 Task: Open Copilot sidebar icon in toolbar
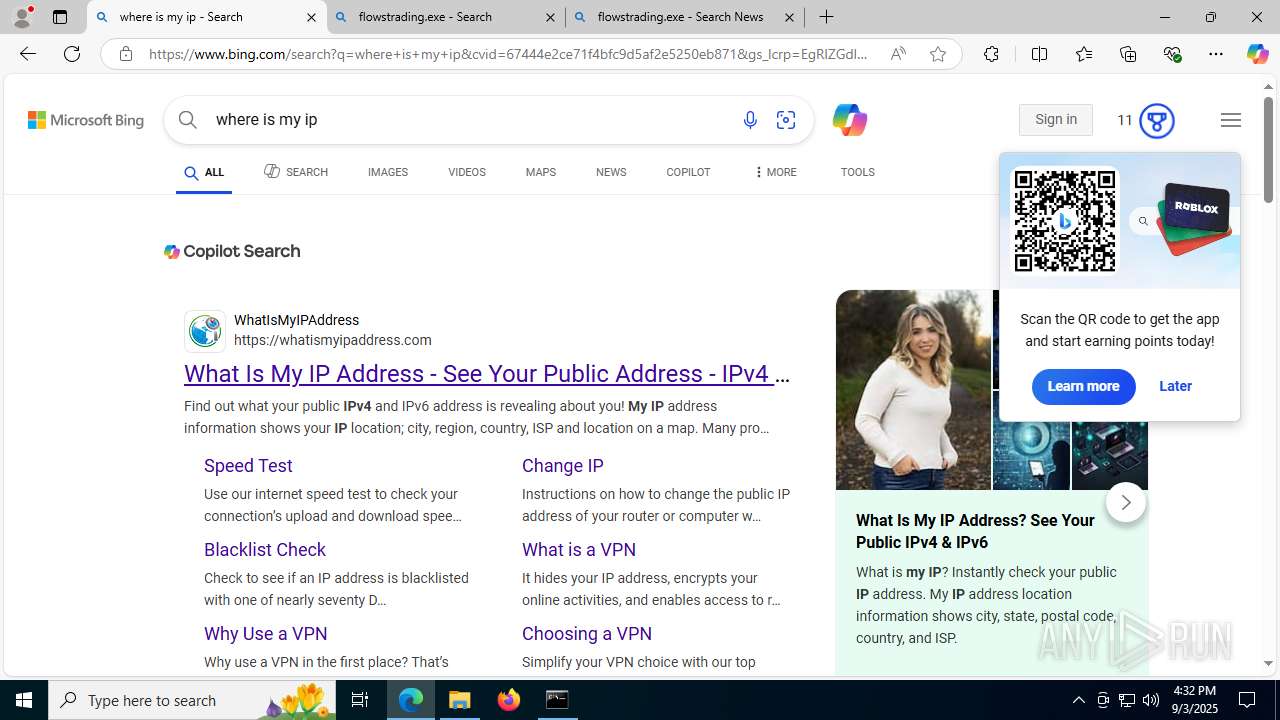(x=1257, y=54)
